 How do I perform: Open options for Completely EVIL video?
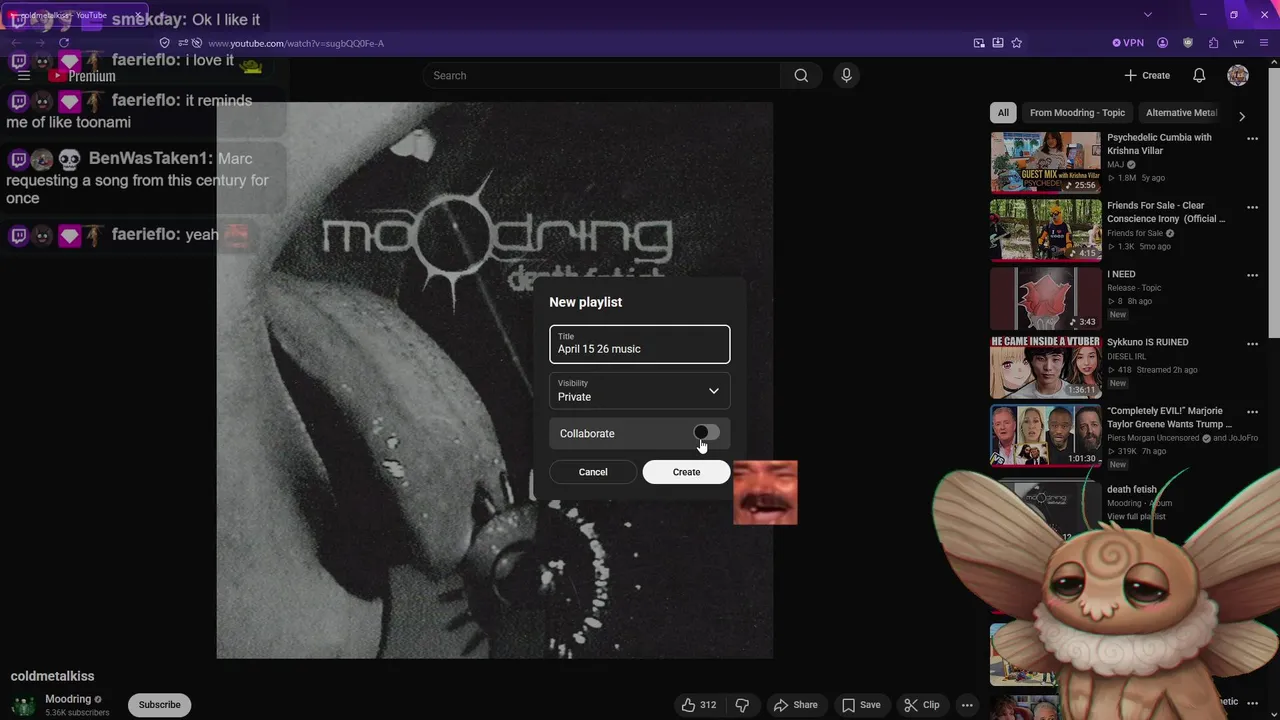(x=1252, y=412)
